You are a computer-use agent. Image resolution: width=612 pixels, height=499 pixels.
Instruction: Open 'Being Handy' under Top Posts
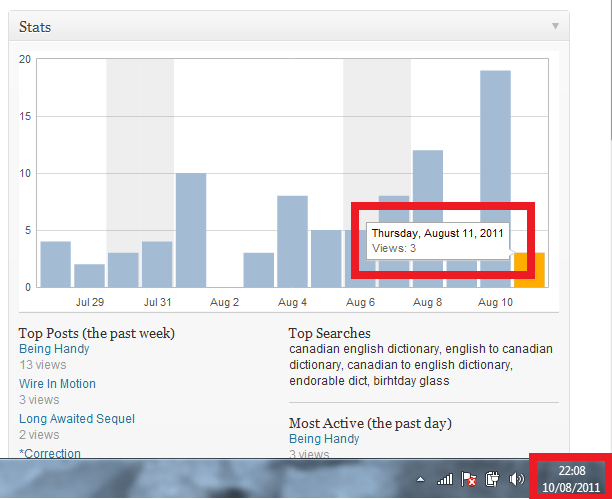click(54, 349)
